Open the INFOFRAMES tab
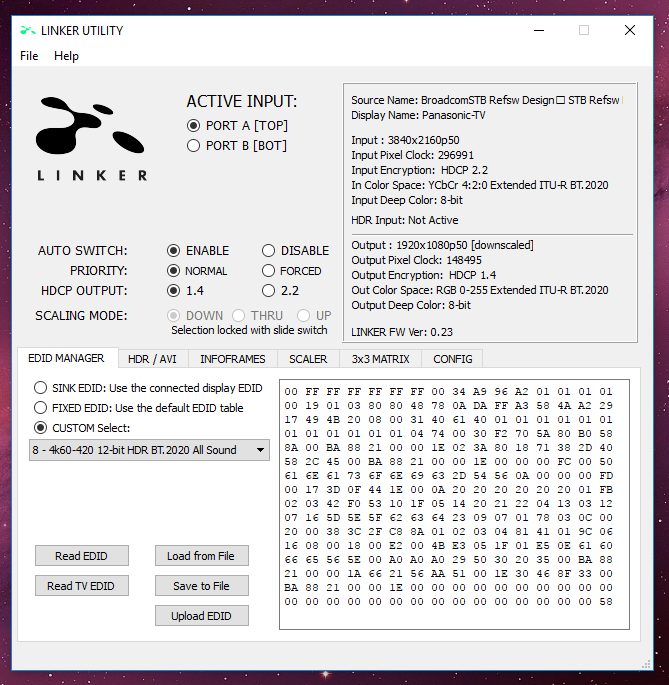669x685 pixels. [232, 358]
